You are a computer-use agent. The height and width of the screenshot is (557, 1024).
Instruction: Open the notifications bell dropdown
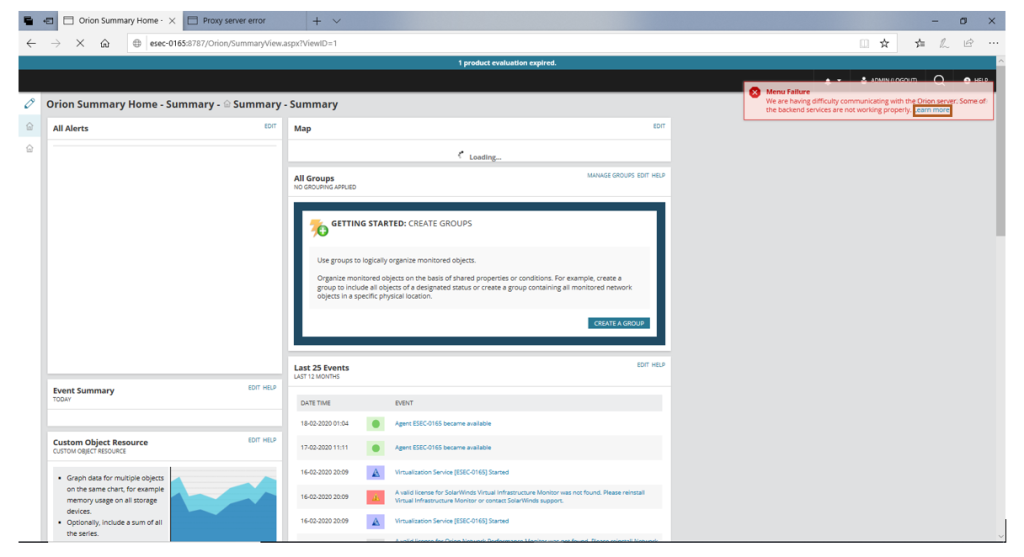coord(833,80)
